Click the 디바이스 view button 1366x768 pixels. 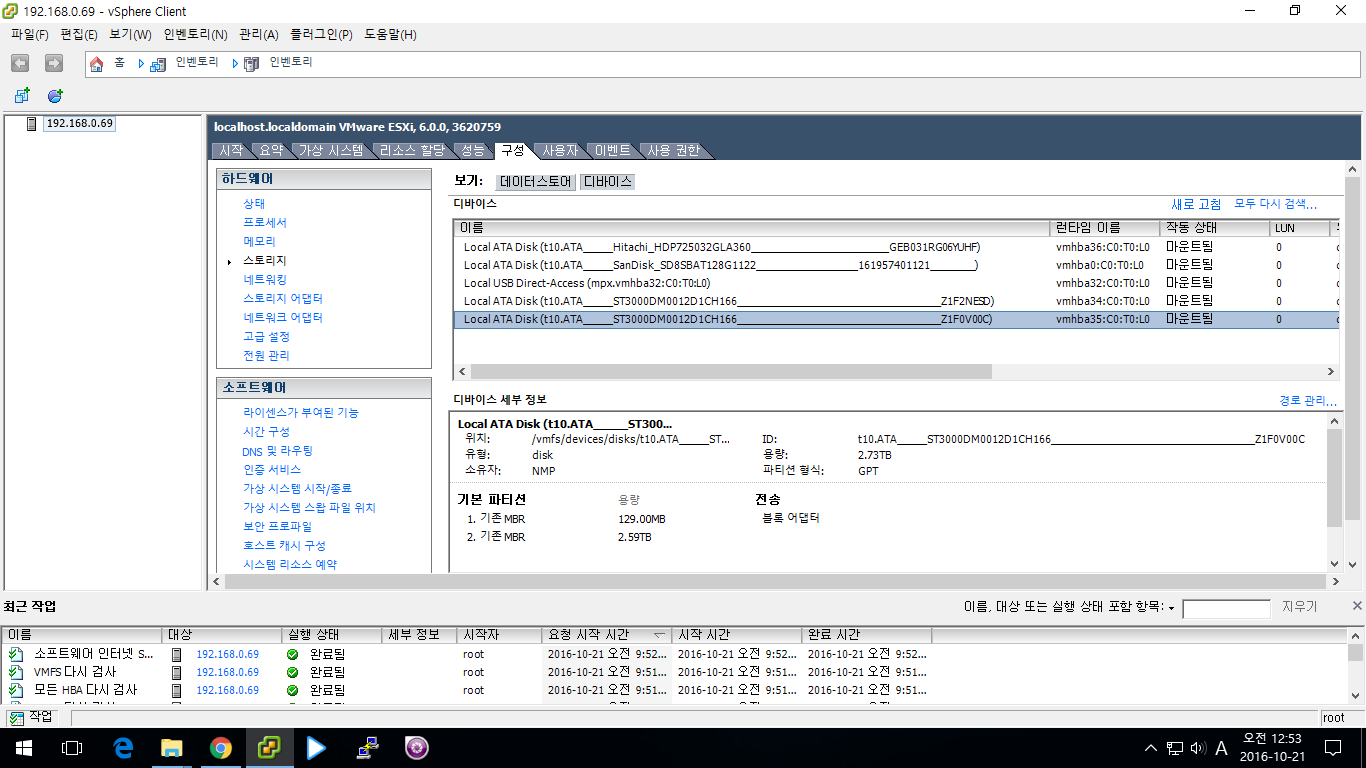[x=607, y=182]
